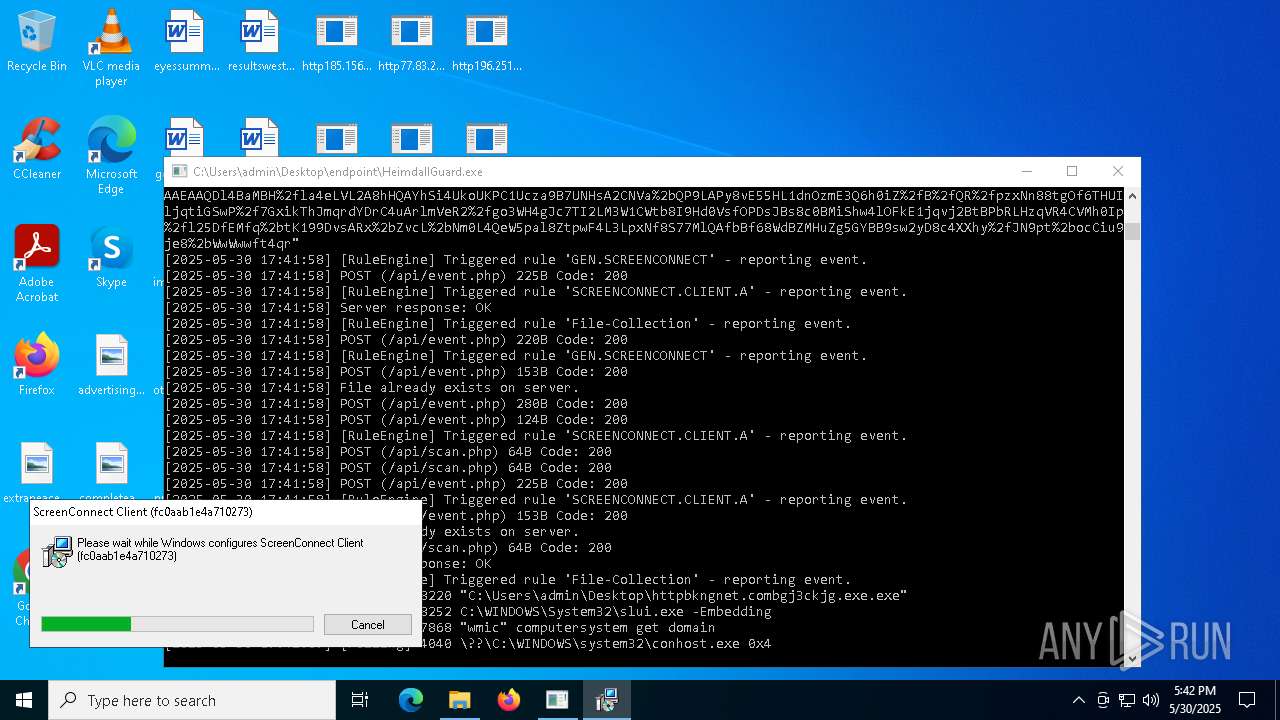This screenshot has height=720, width=1280.
Task: Select the http185.156... desktop file
Action: point(336,42)
